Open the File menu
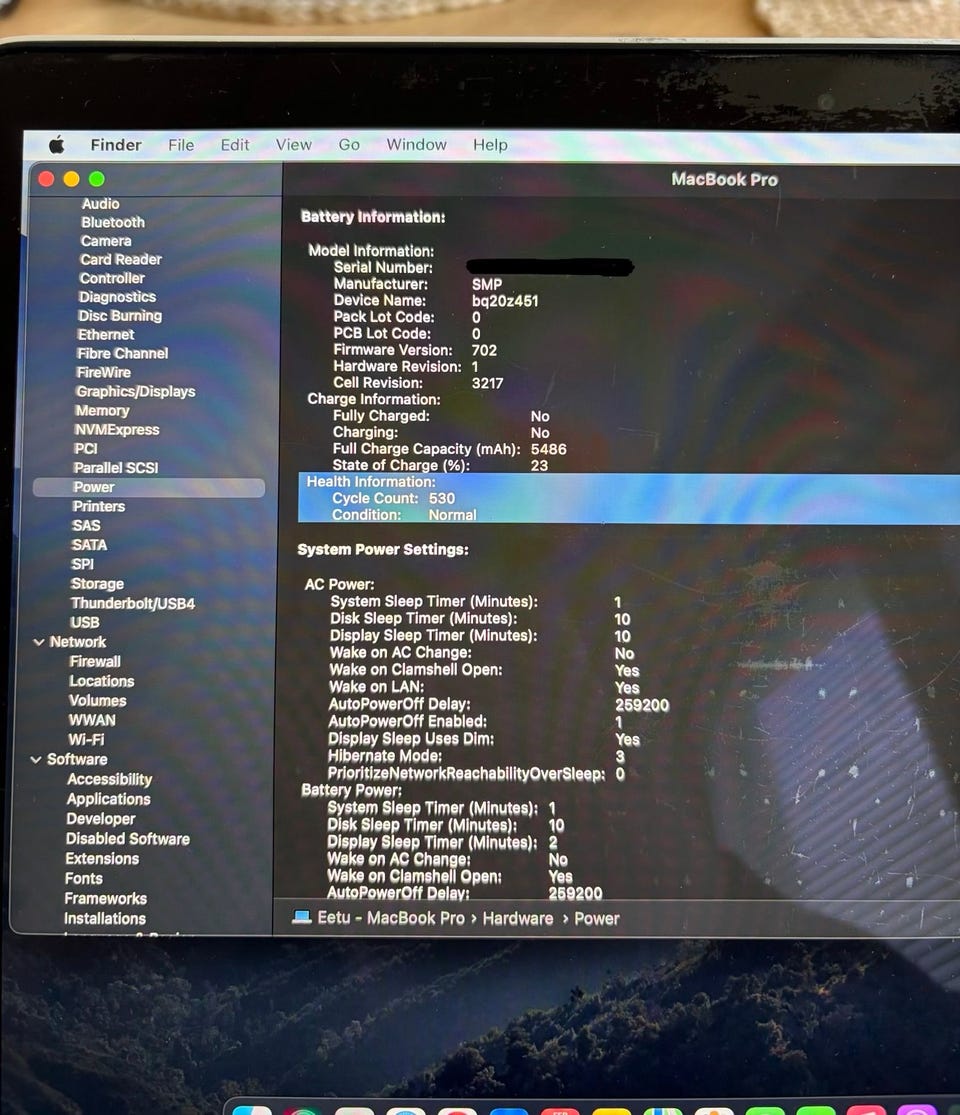 click(x=181, y=145)
